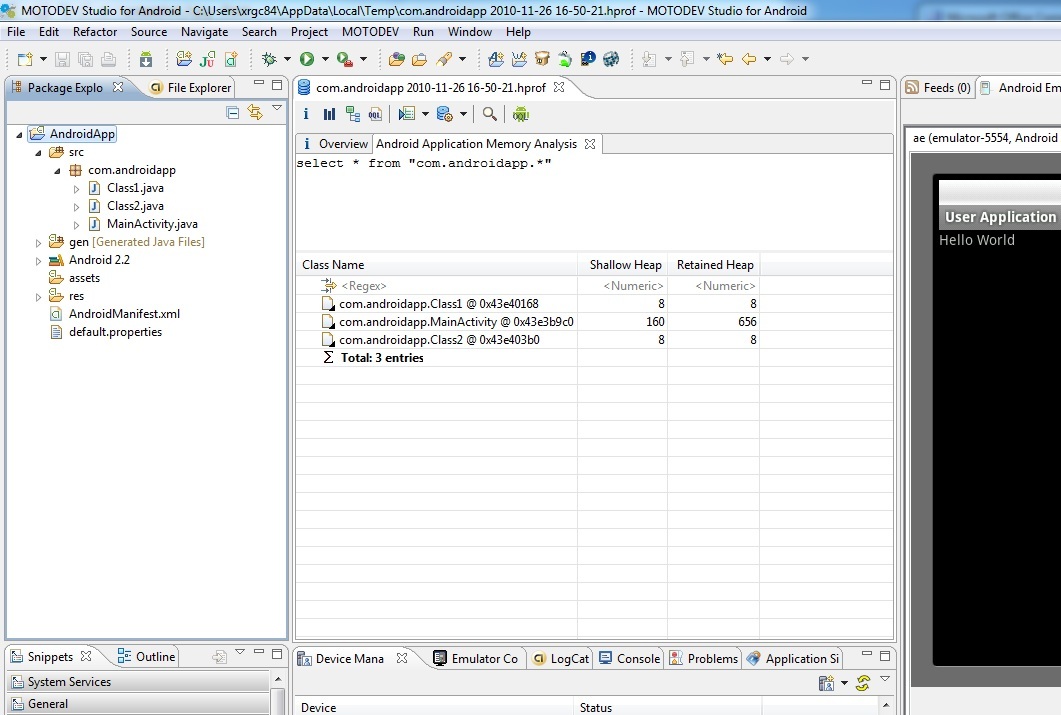Open the File menu
Viewport: 1061px width, 715px height.
pos(16,32)
